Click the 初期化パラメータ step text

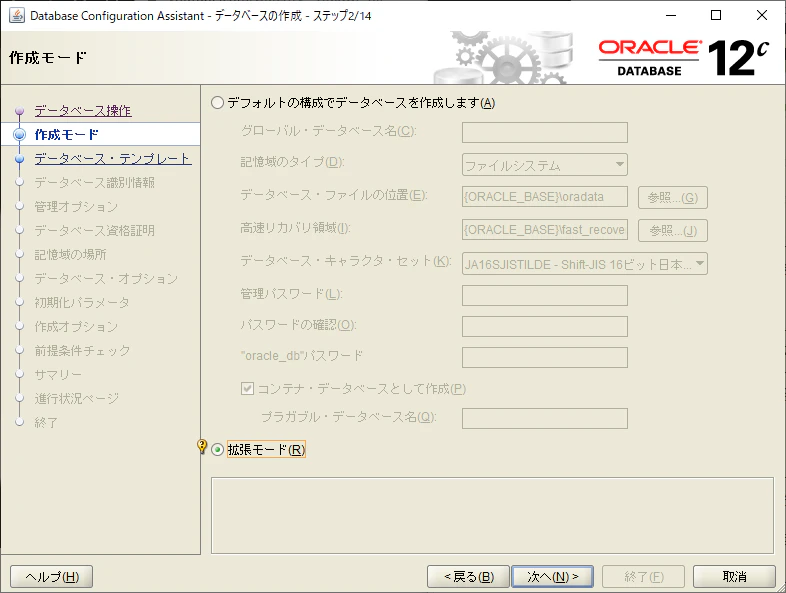point(82,303)
